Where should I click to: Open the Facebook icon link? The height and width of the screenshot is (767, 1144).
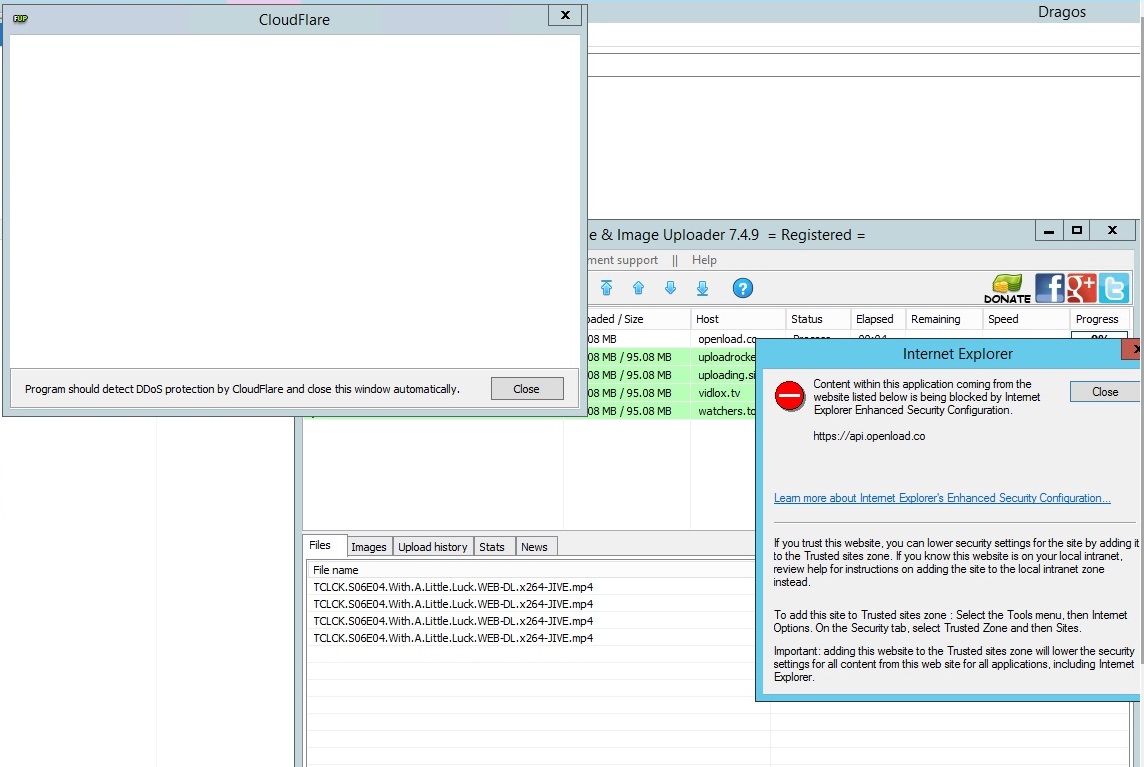[1049, 288]
